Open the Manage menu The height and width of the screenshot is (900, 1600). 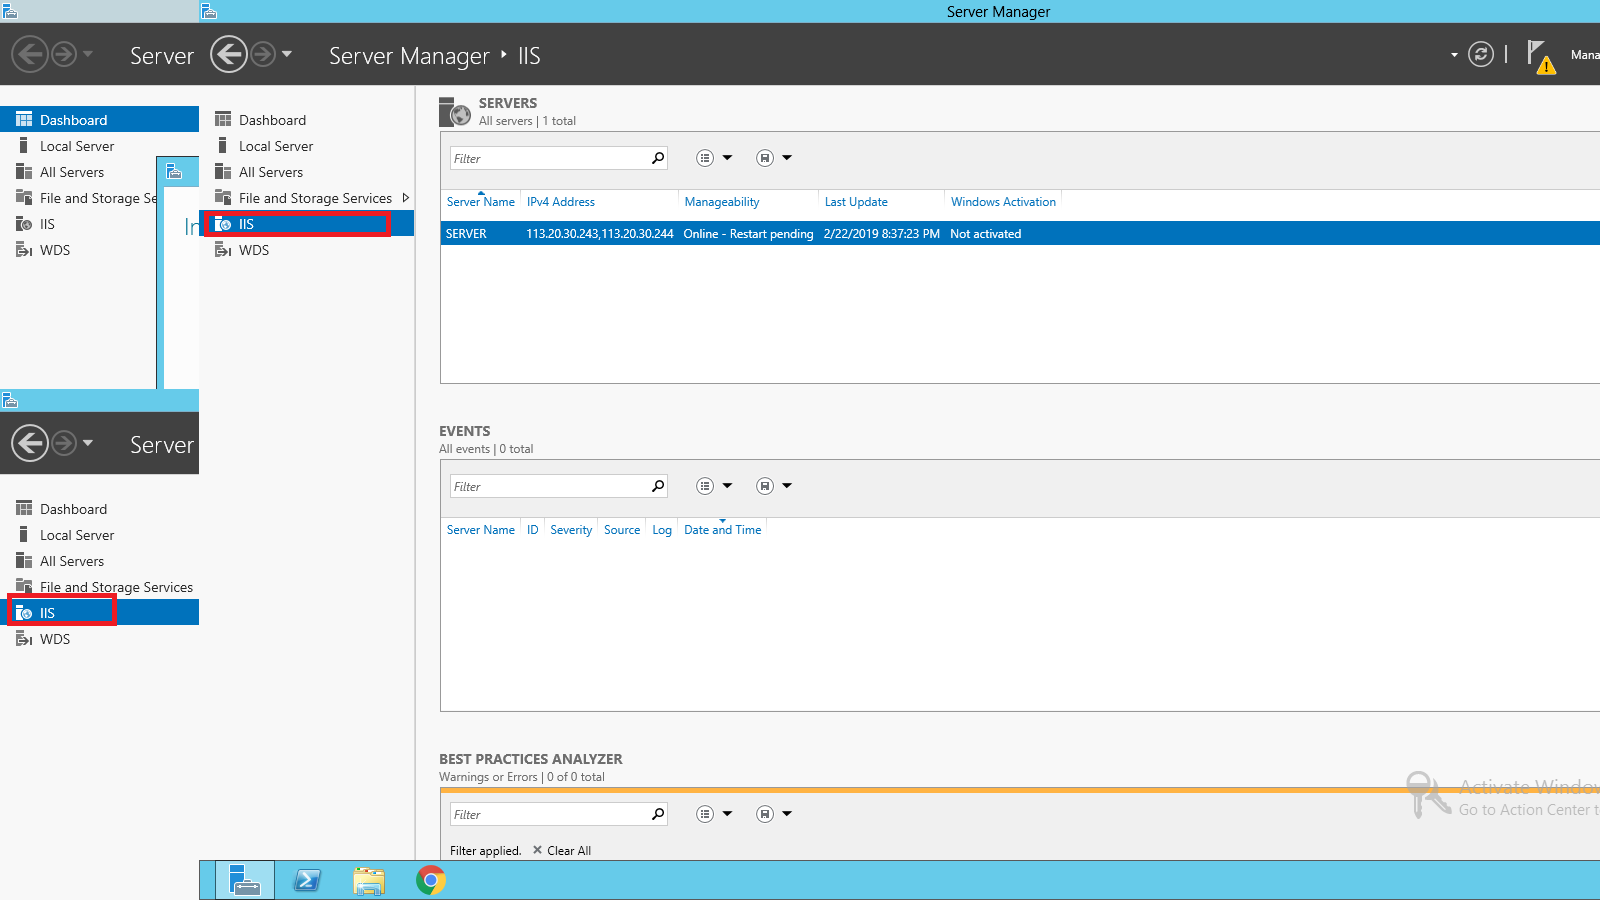click(1584, 55)
